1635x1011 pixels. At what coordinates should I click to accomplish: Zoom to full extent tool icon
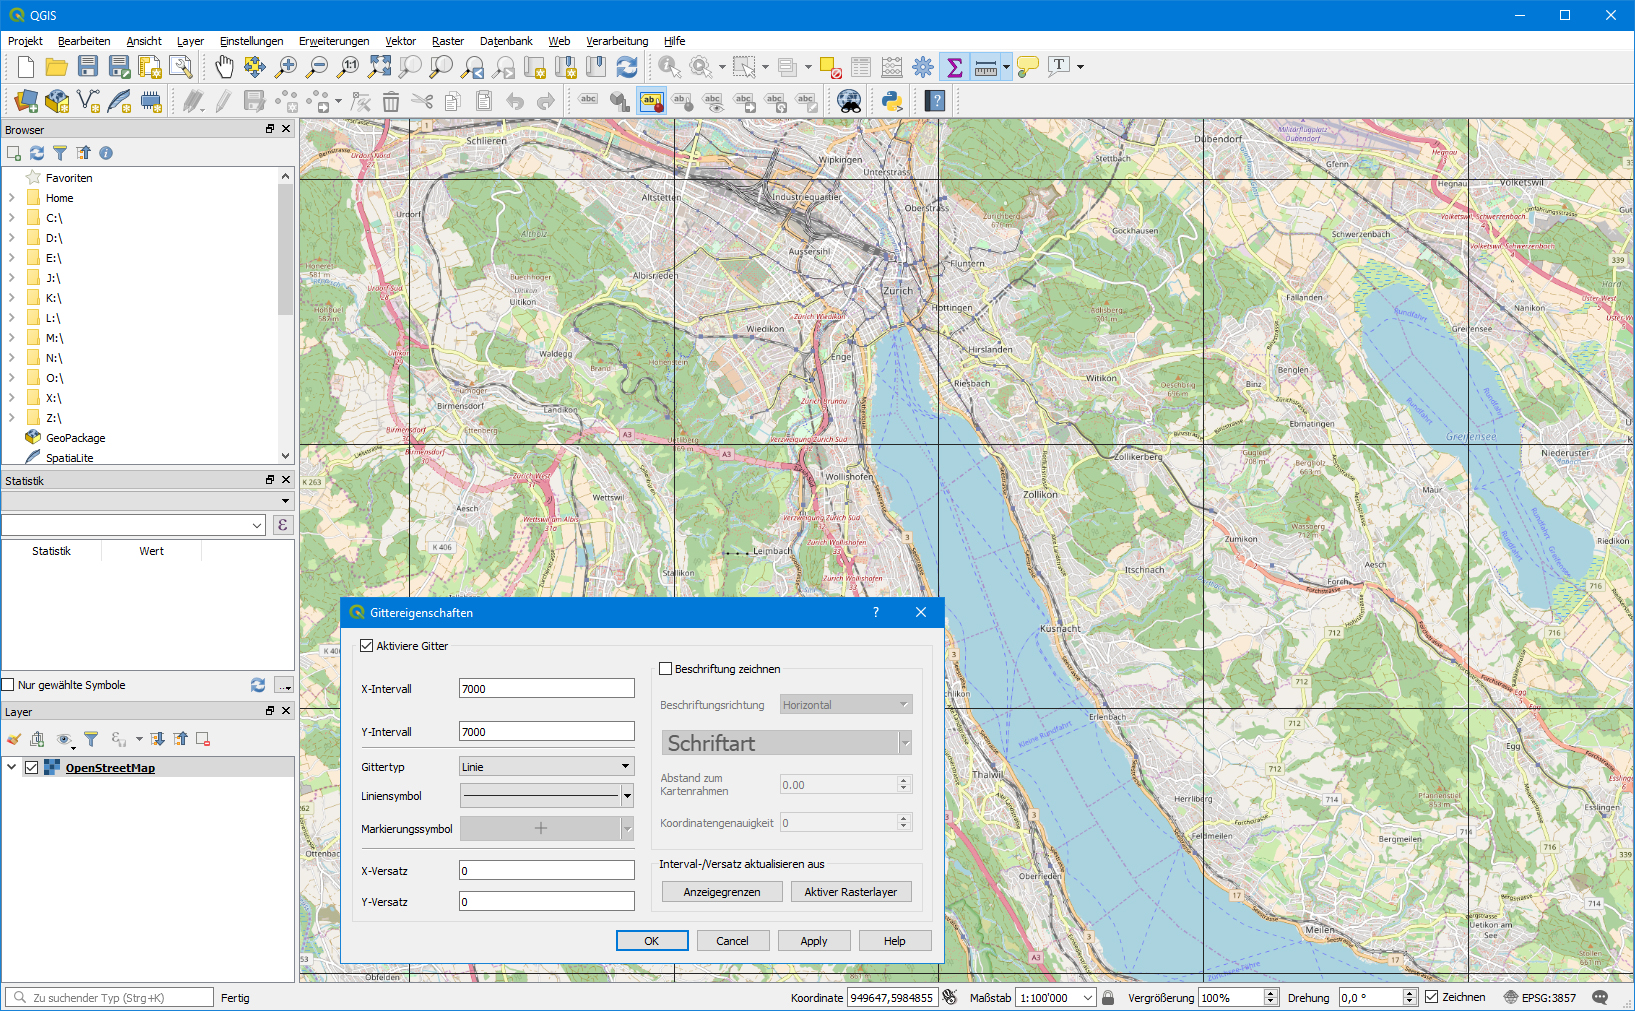[x=379, y=67]
